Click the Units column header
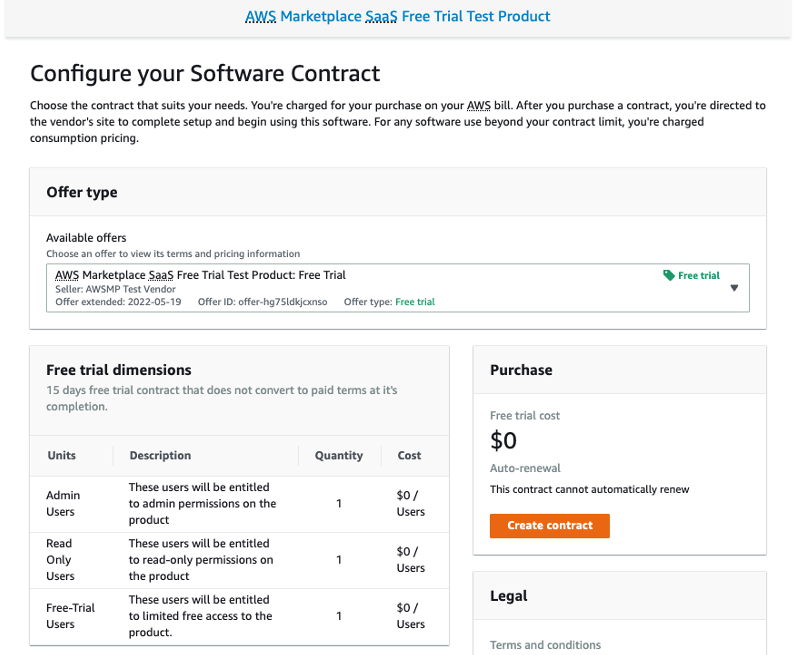Viewport: 793px width, 655px height. (x=62, y=455)
